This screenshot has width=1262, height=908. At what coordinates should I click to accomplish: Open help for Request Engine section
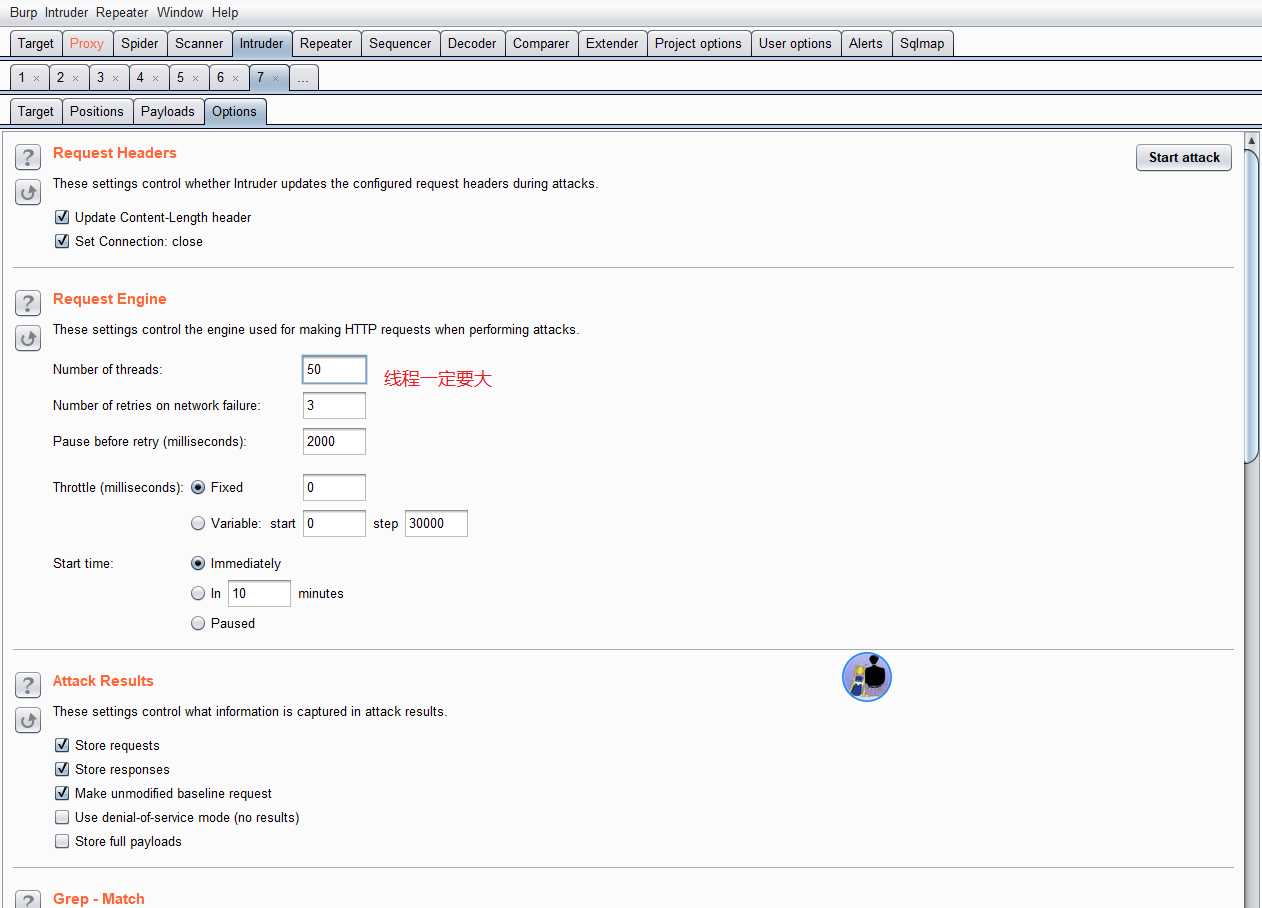tap(28, 303)
